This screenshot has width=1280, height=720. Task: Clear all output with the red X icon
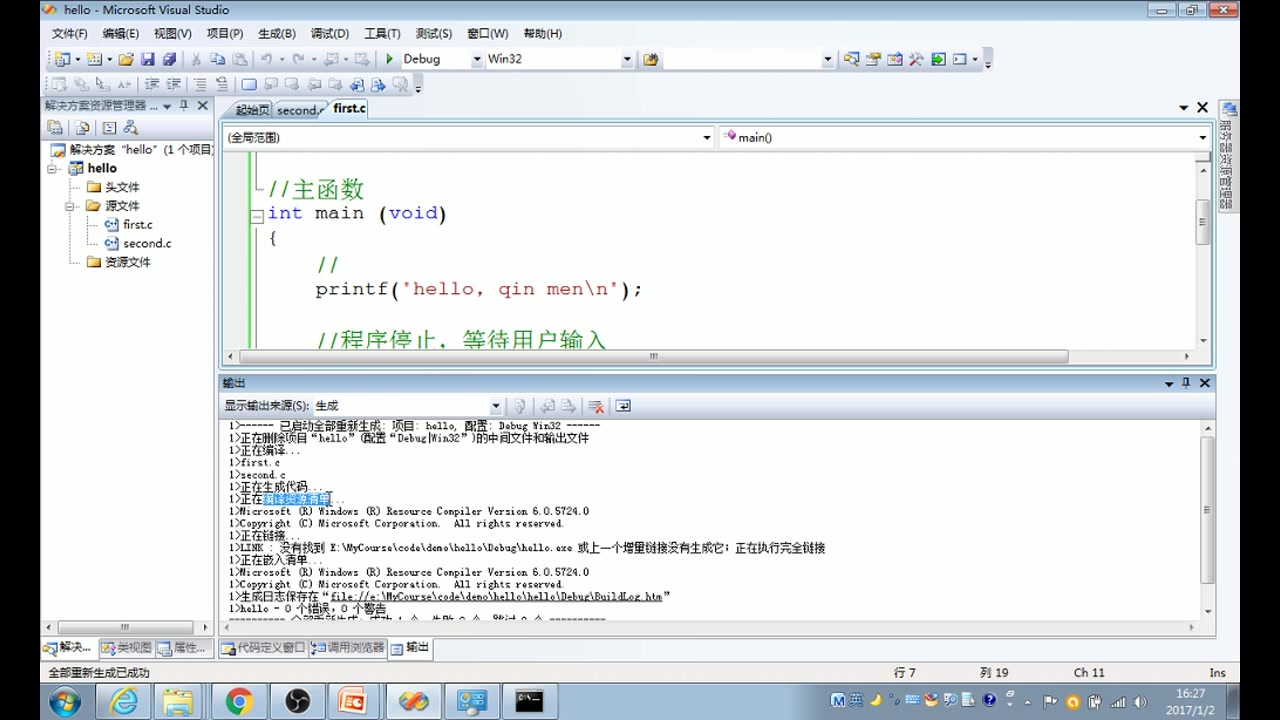(596, 406)
